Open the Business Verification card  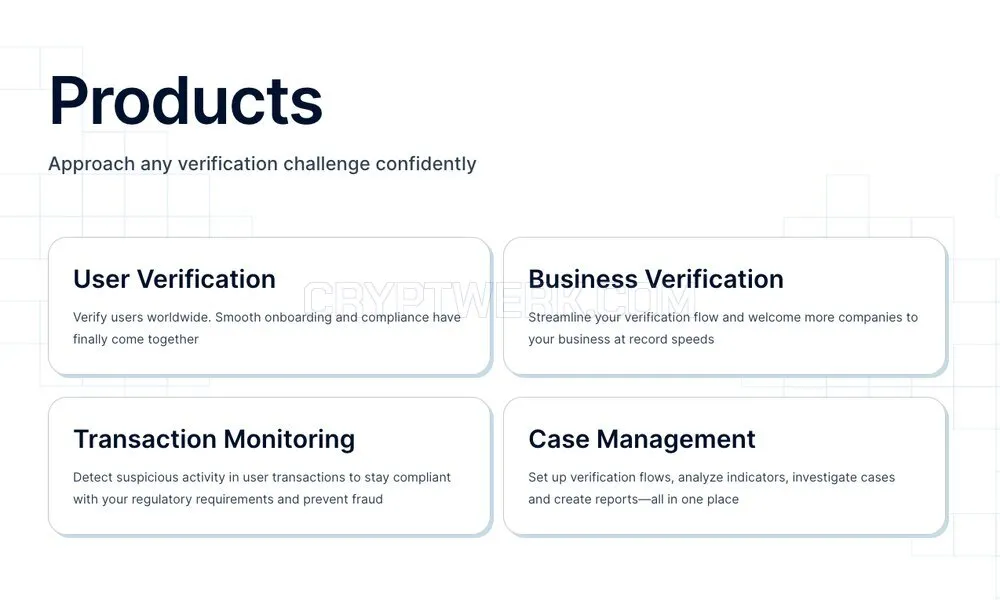point(724,306)
